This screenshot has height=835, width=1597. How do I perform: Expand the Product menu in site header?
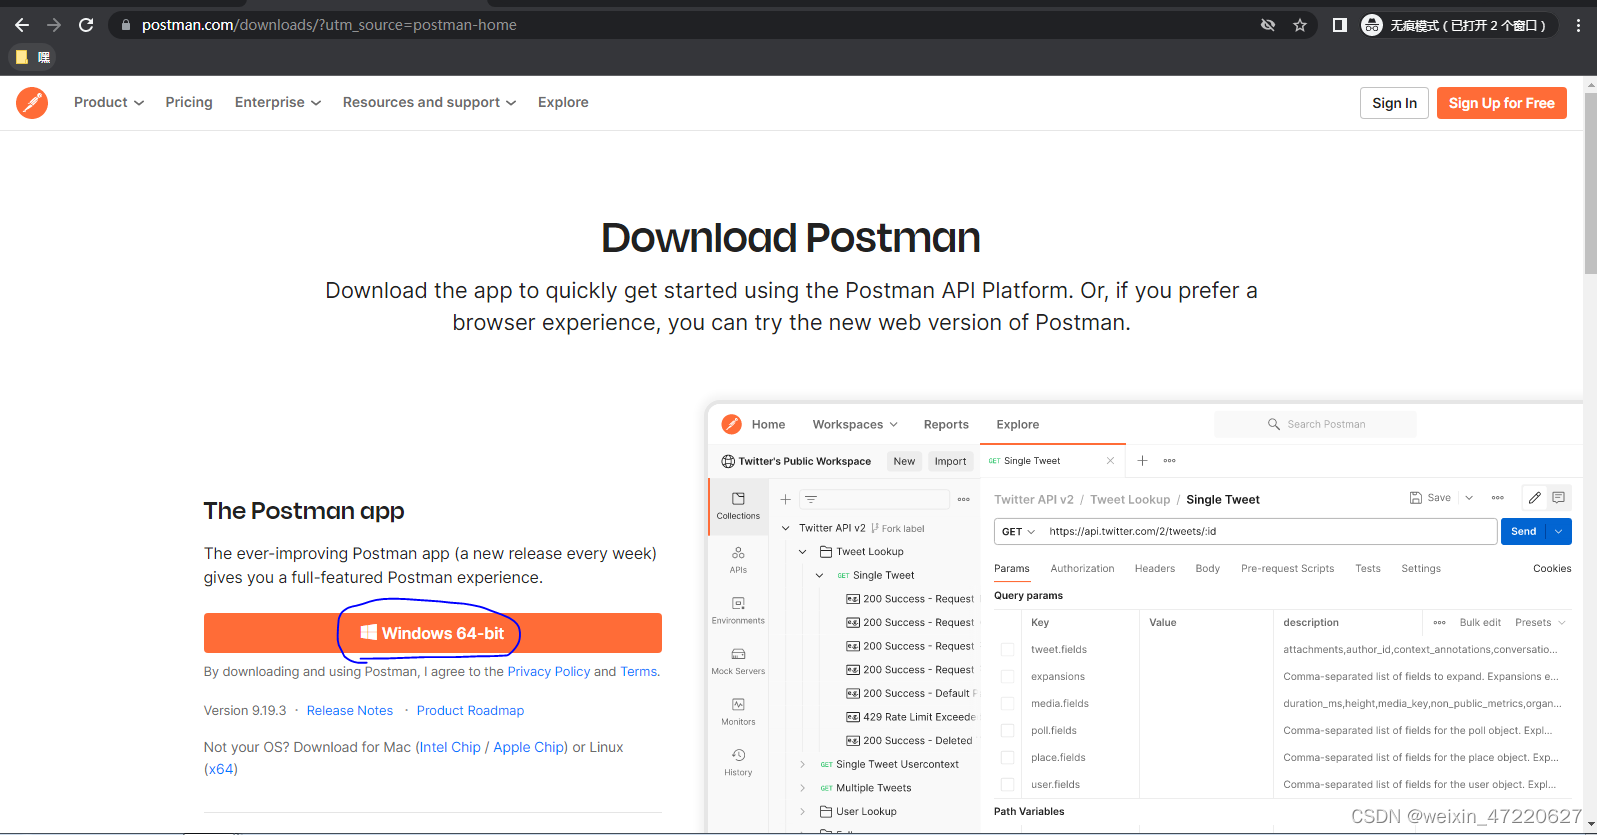tap(108, 102)
